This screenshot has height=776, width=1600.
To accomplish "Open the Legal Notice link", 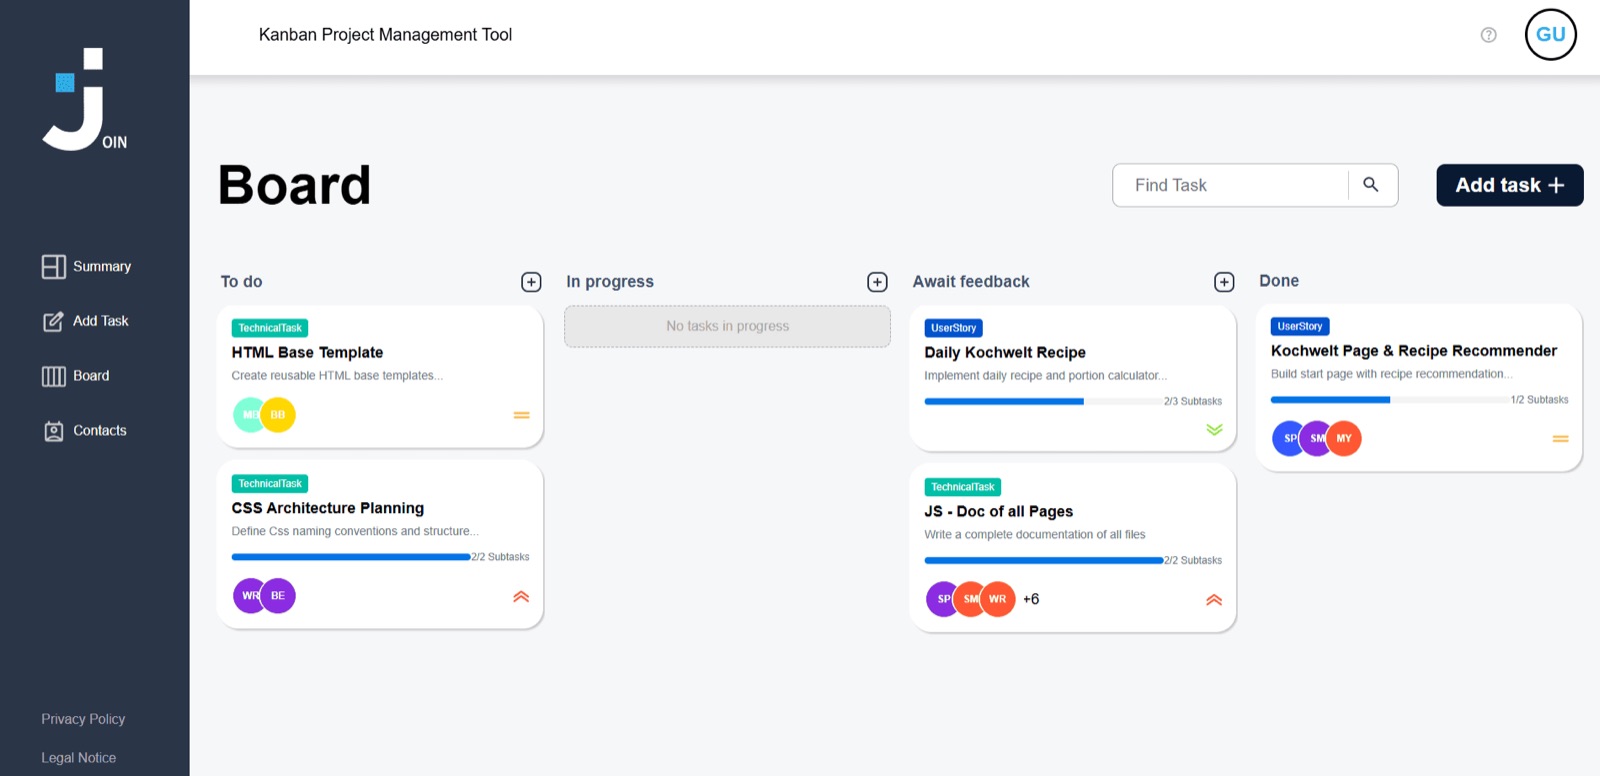I will click(x=79, y=758).
